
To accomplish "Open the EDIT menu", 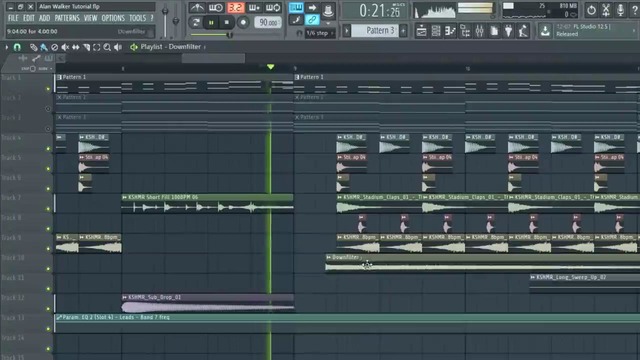I will pyautogui.click(x=29, y=18).
